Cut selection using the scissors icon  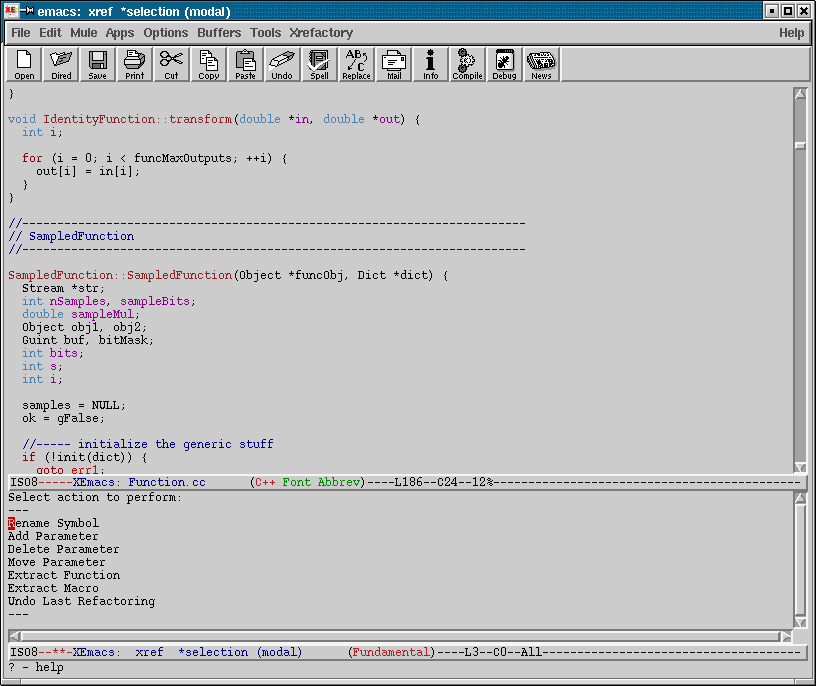[x=171, y=64]
